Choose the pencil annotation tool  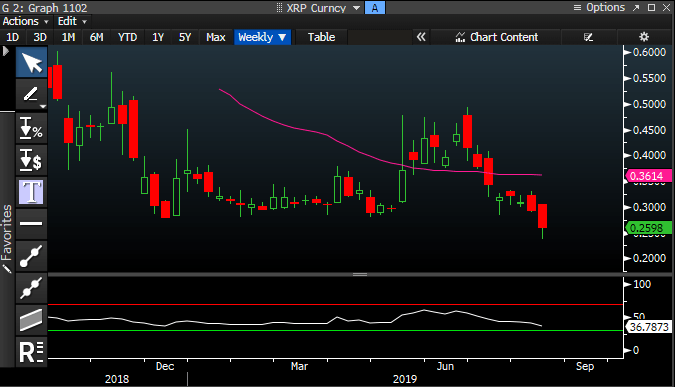pos(31,94)
